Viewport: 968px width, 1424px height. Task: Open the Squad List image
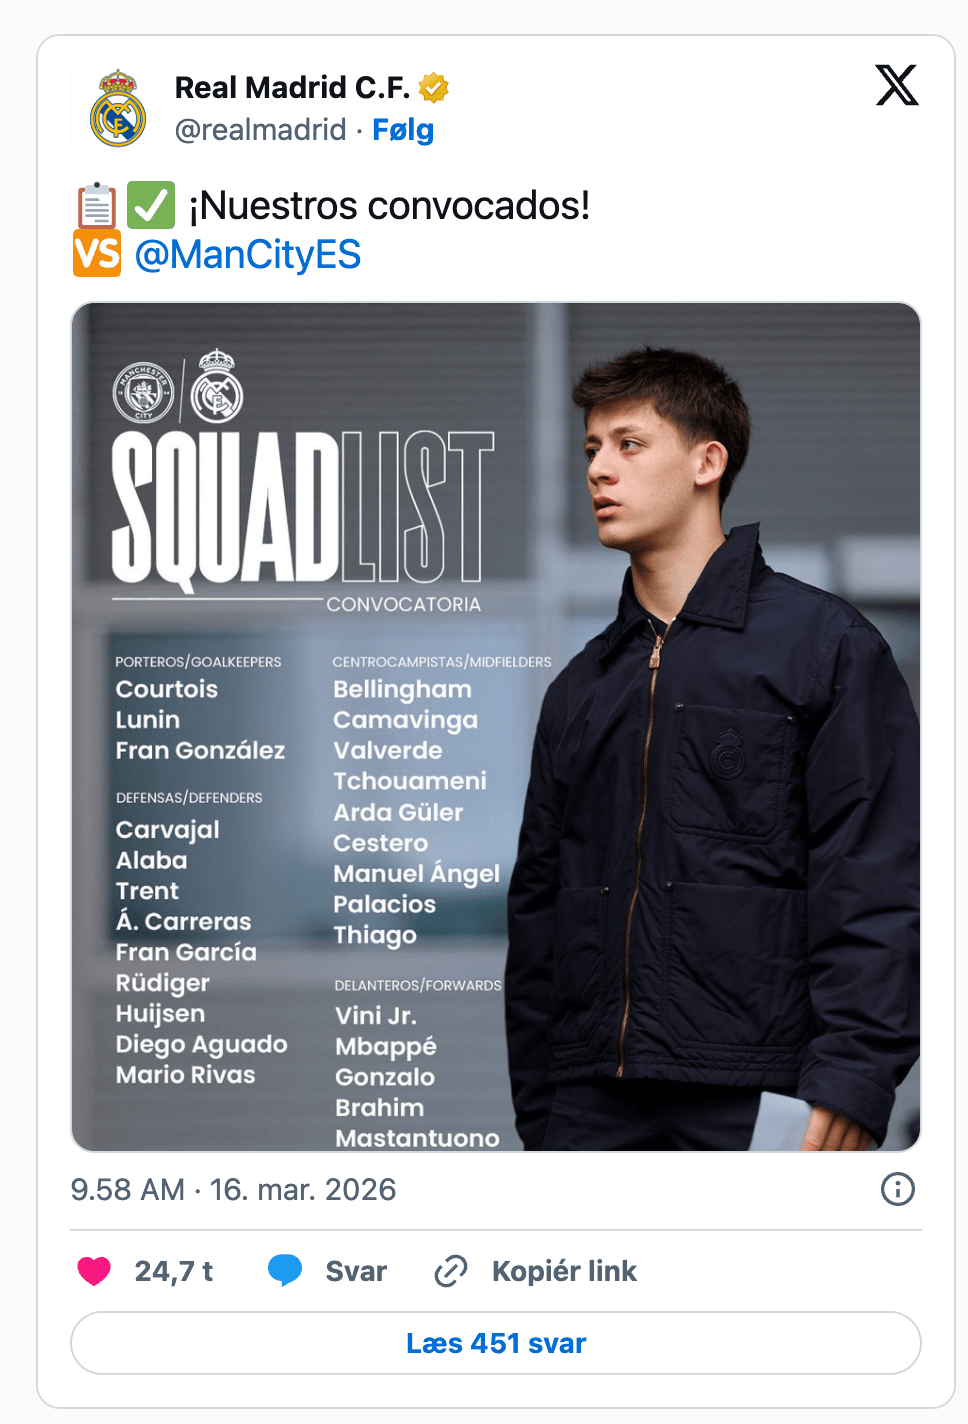pyautogui.click(x=496, y=727)
